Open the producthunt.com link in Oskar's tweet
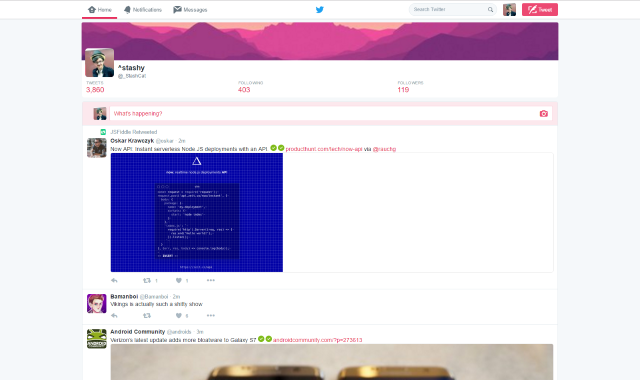 [324, 149]
